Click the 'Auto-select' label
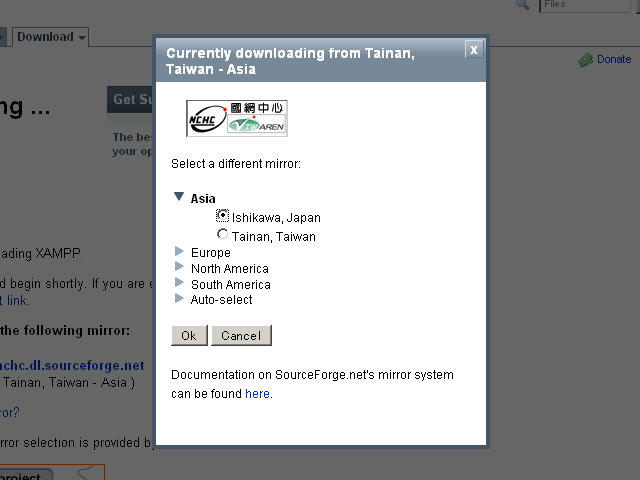 pos(221,300)
